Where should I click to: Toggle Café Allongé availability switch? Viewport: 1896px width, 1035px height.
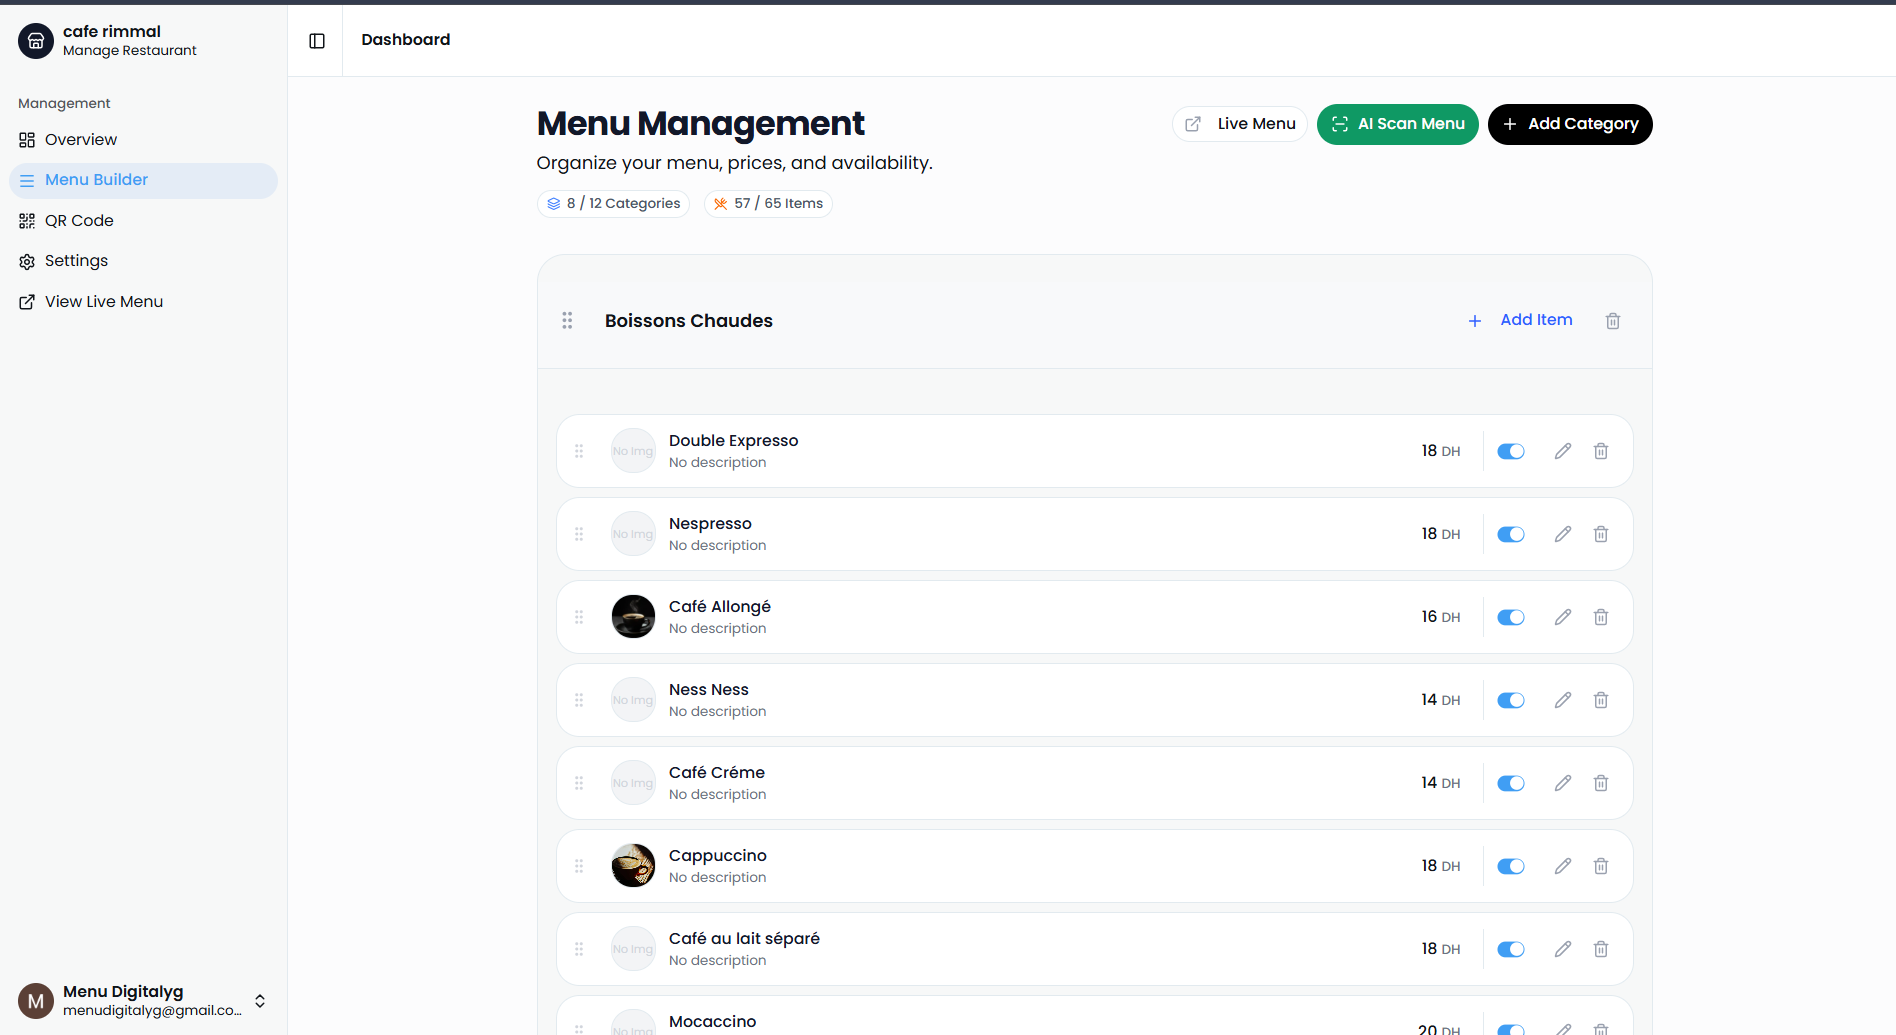pyautogui.click(x=1511, y=617)
